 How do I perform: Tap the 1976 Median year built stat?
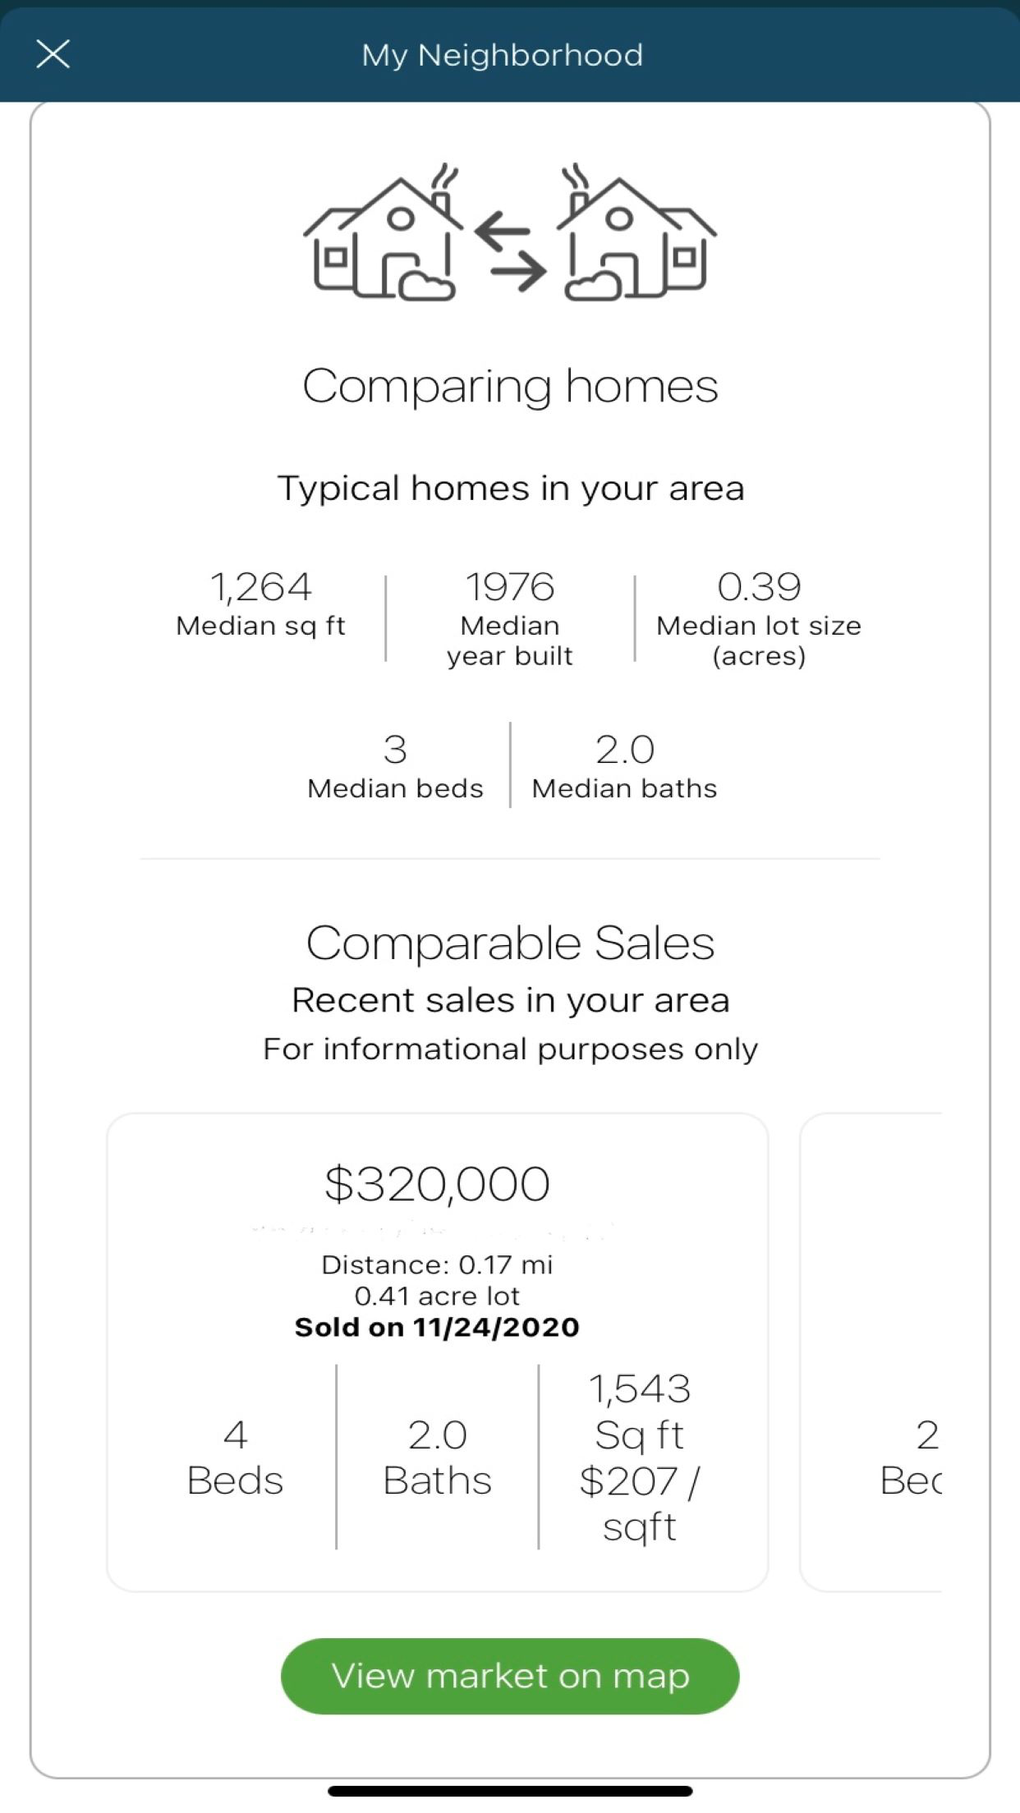point(510,617)
